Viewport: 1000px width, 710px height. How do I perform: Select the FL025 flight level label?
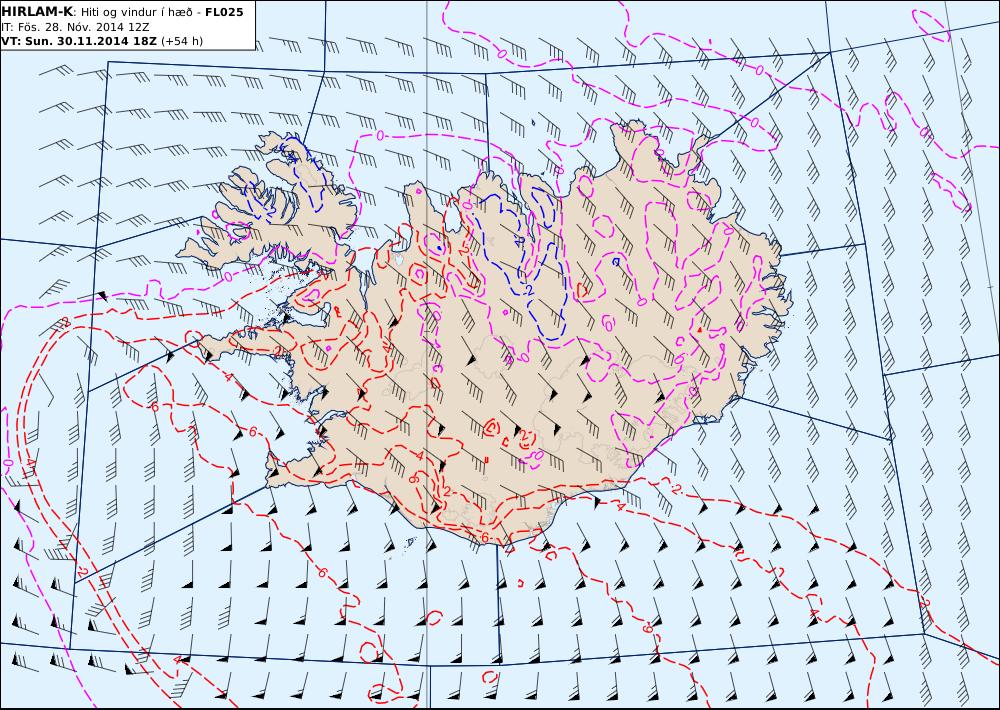224,12
